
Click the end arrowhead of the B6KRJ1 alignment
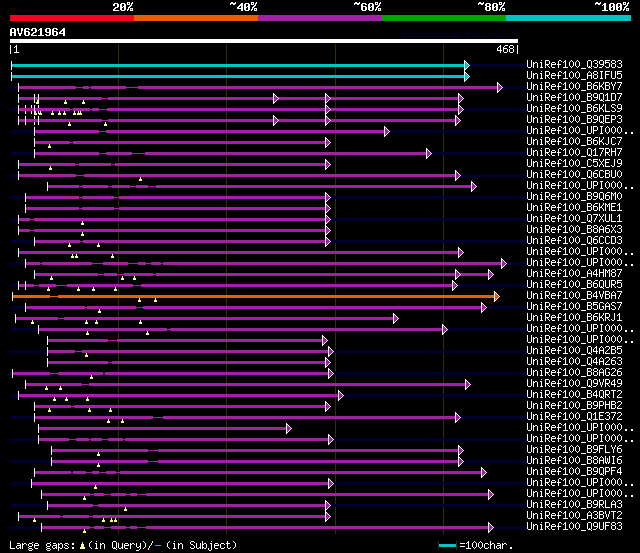point(396,318)
